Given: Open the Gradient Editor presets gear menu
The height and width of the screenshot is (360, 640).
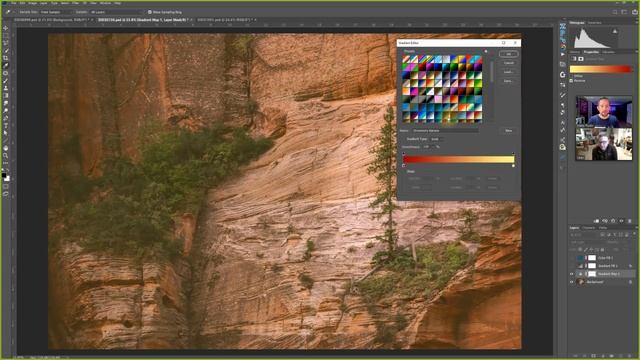Looking at the screenshot, I should tap(486, 51).
